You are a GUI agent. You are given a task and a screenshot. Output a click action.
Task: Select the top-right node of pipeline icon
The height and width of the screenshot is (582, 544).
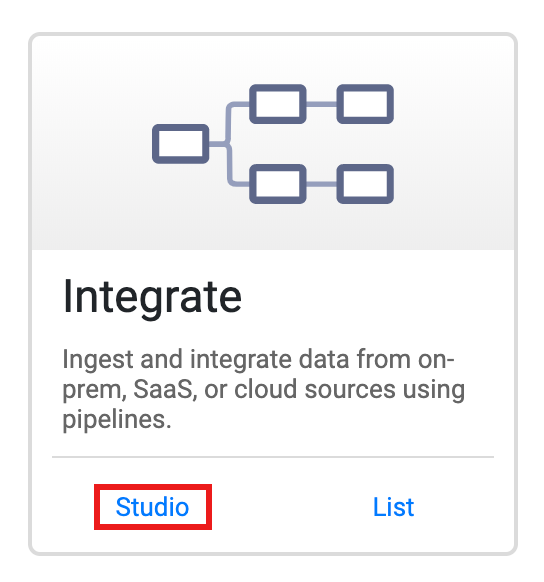tap(365, 104)
